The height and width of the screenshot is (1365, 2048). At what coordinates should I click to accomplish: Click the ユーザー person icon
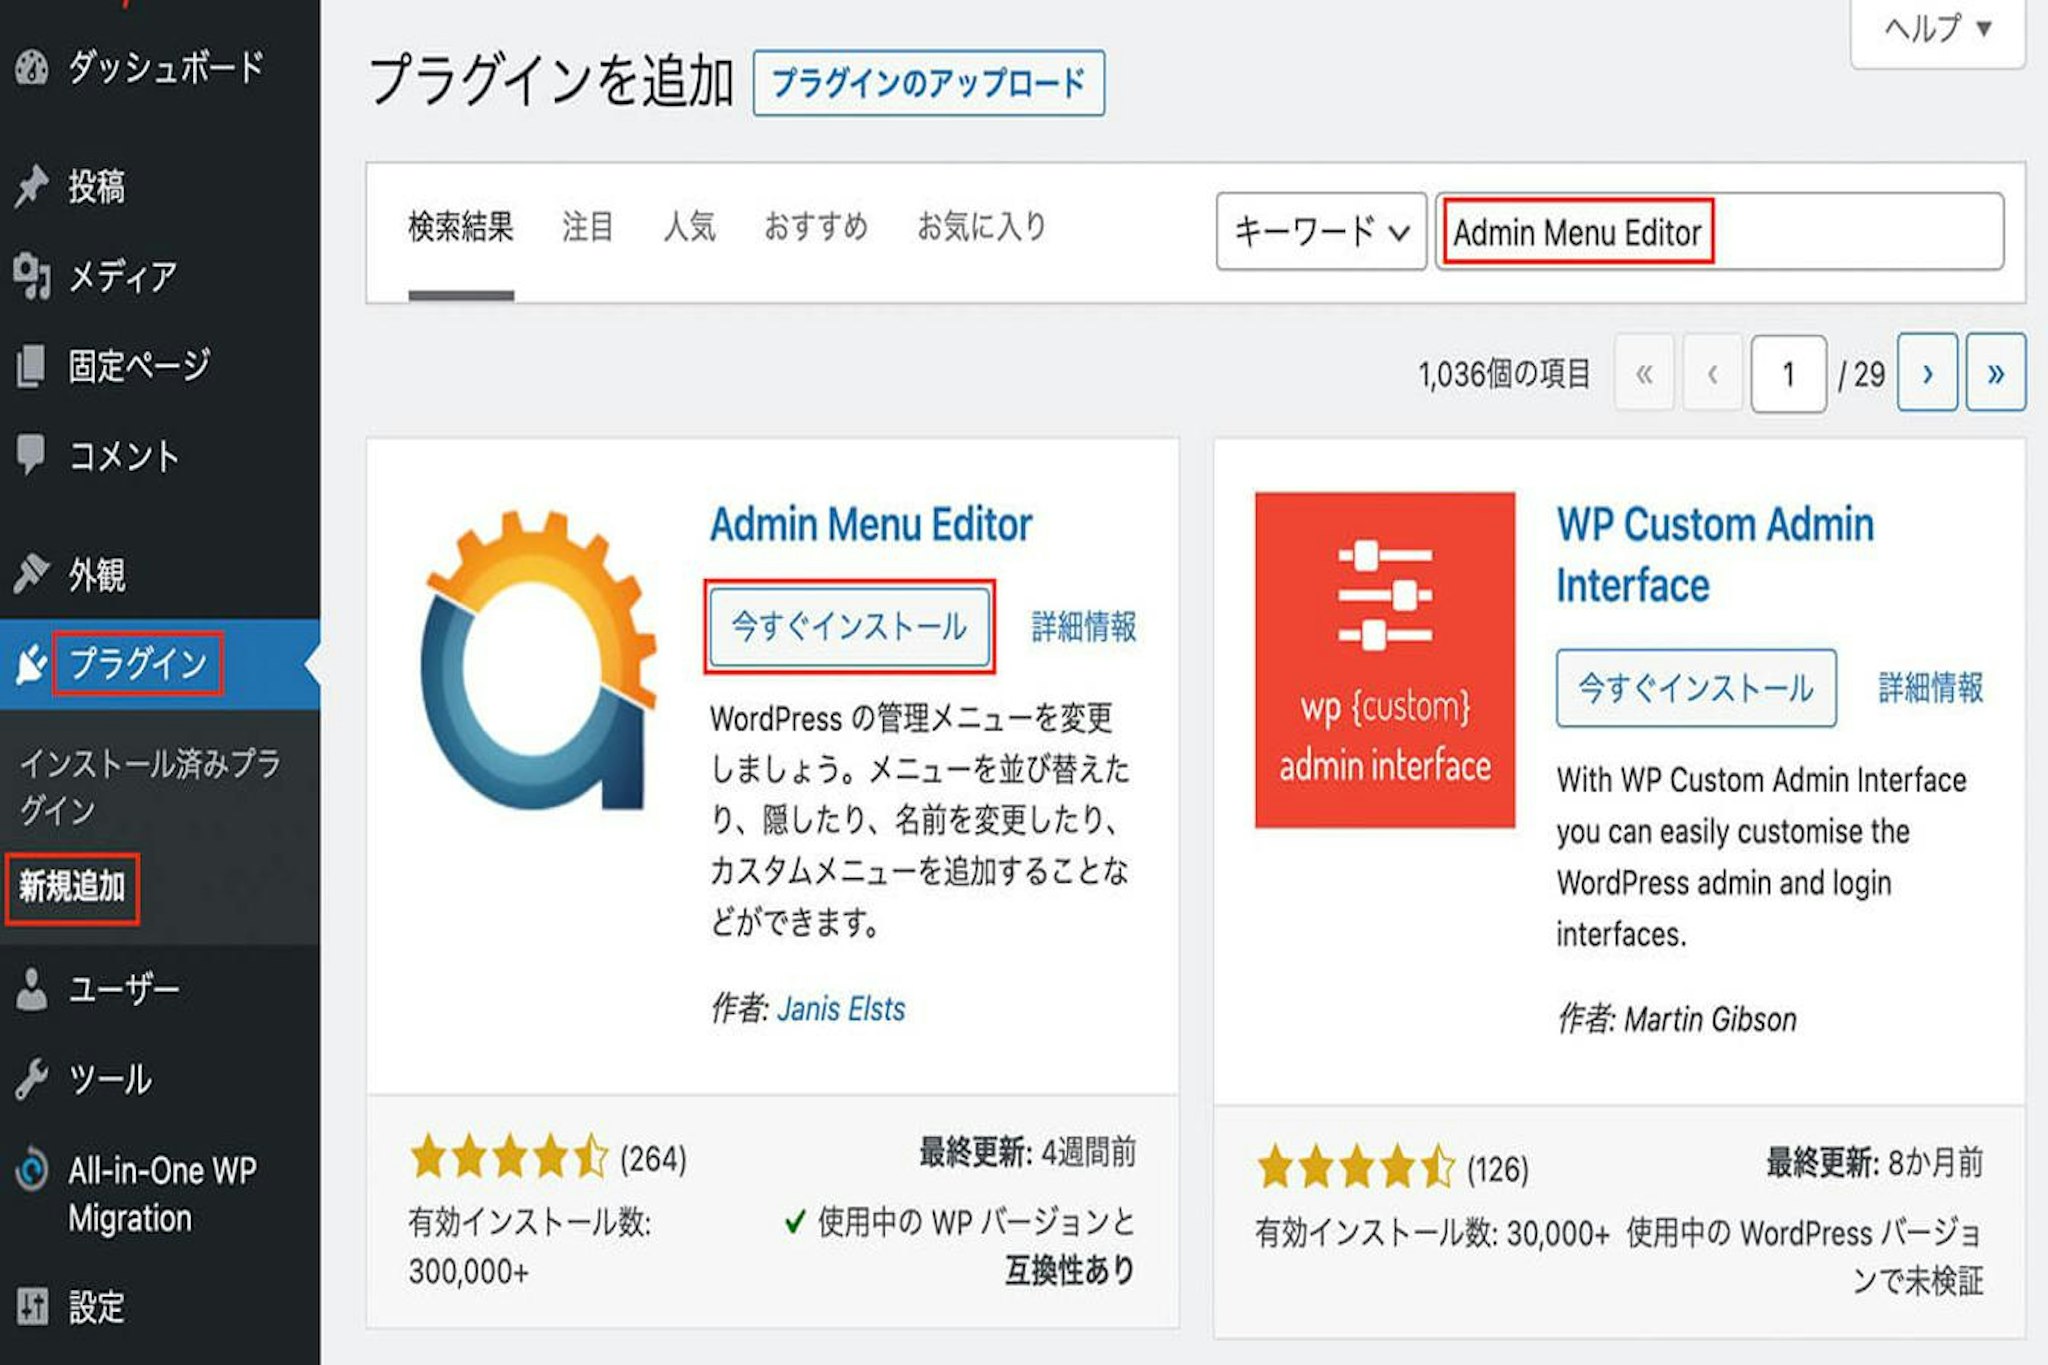32,989
